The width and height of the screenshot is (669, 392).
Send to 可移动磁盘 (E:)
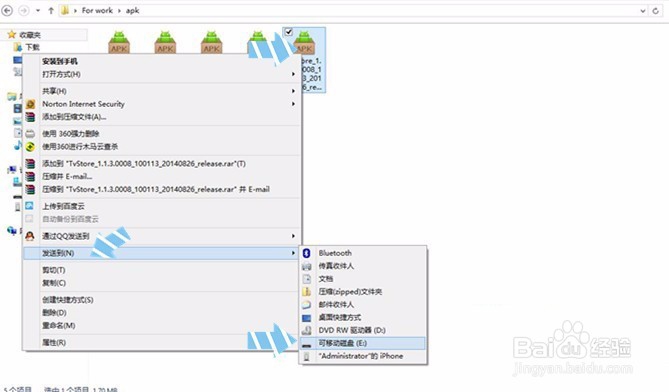click(363, 343)
